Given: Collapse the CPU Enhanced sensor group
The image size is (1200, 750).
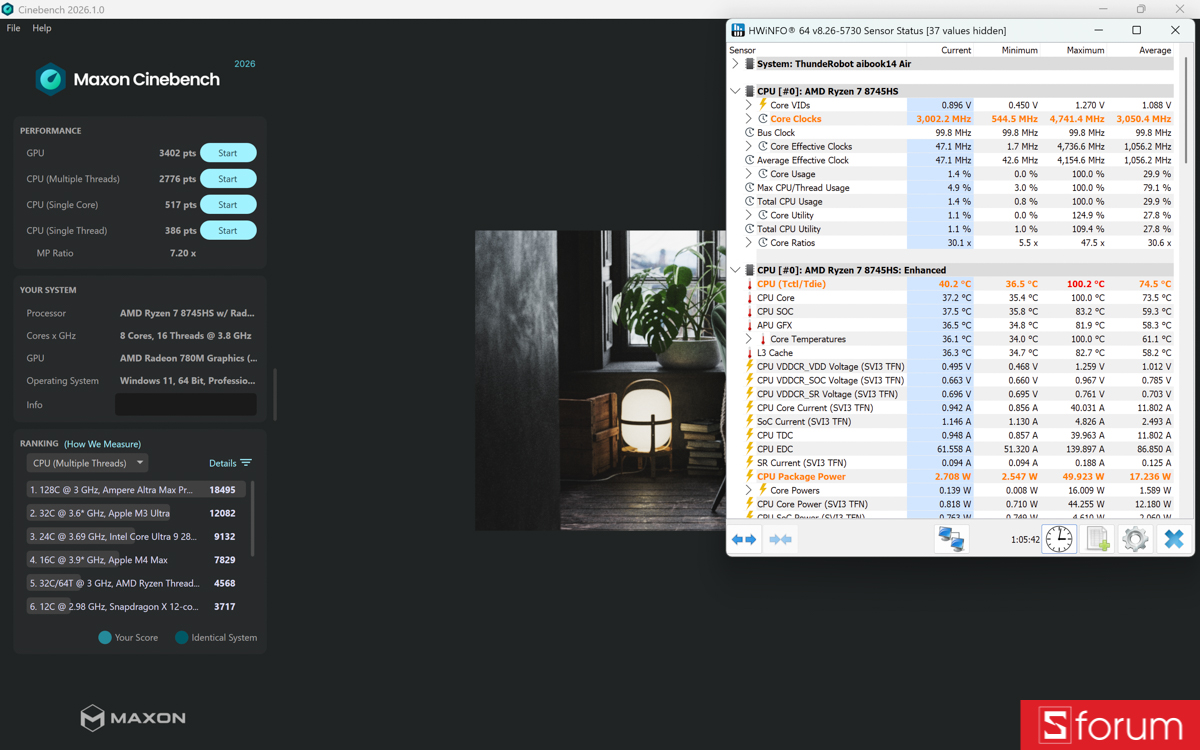Looking at the screenshot, I should click(736, 270).
